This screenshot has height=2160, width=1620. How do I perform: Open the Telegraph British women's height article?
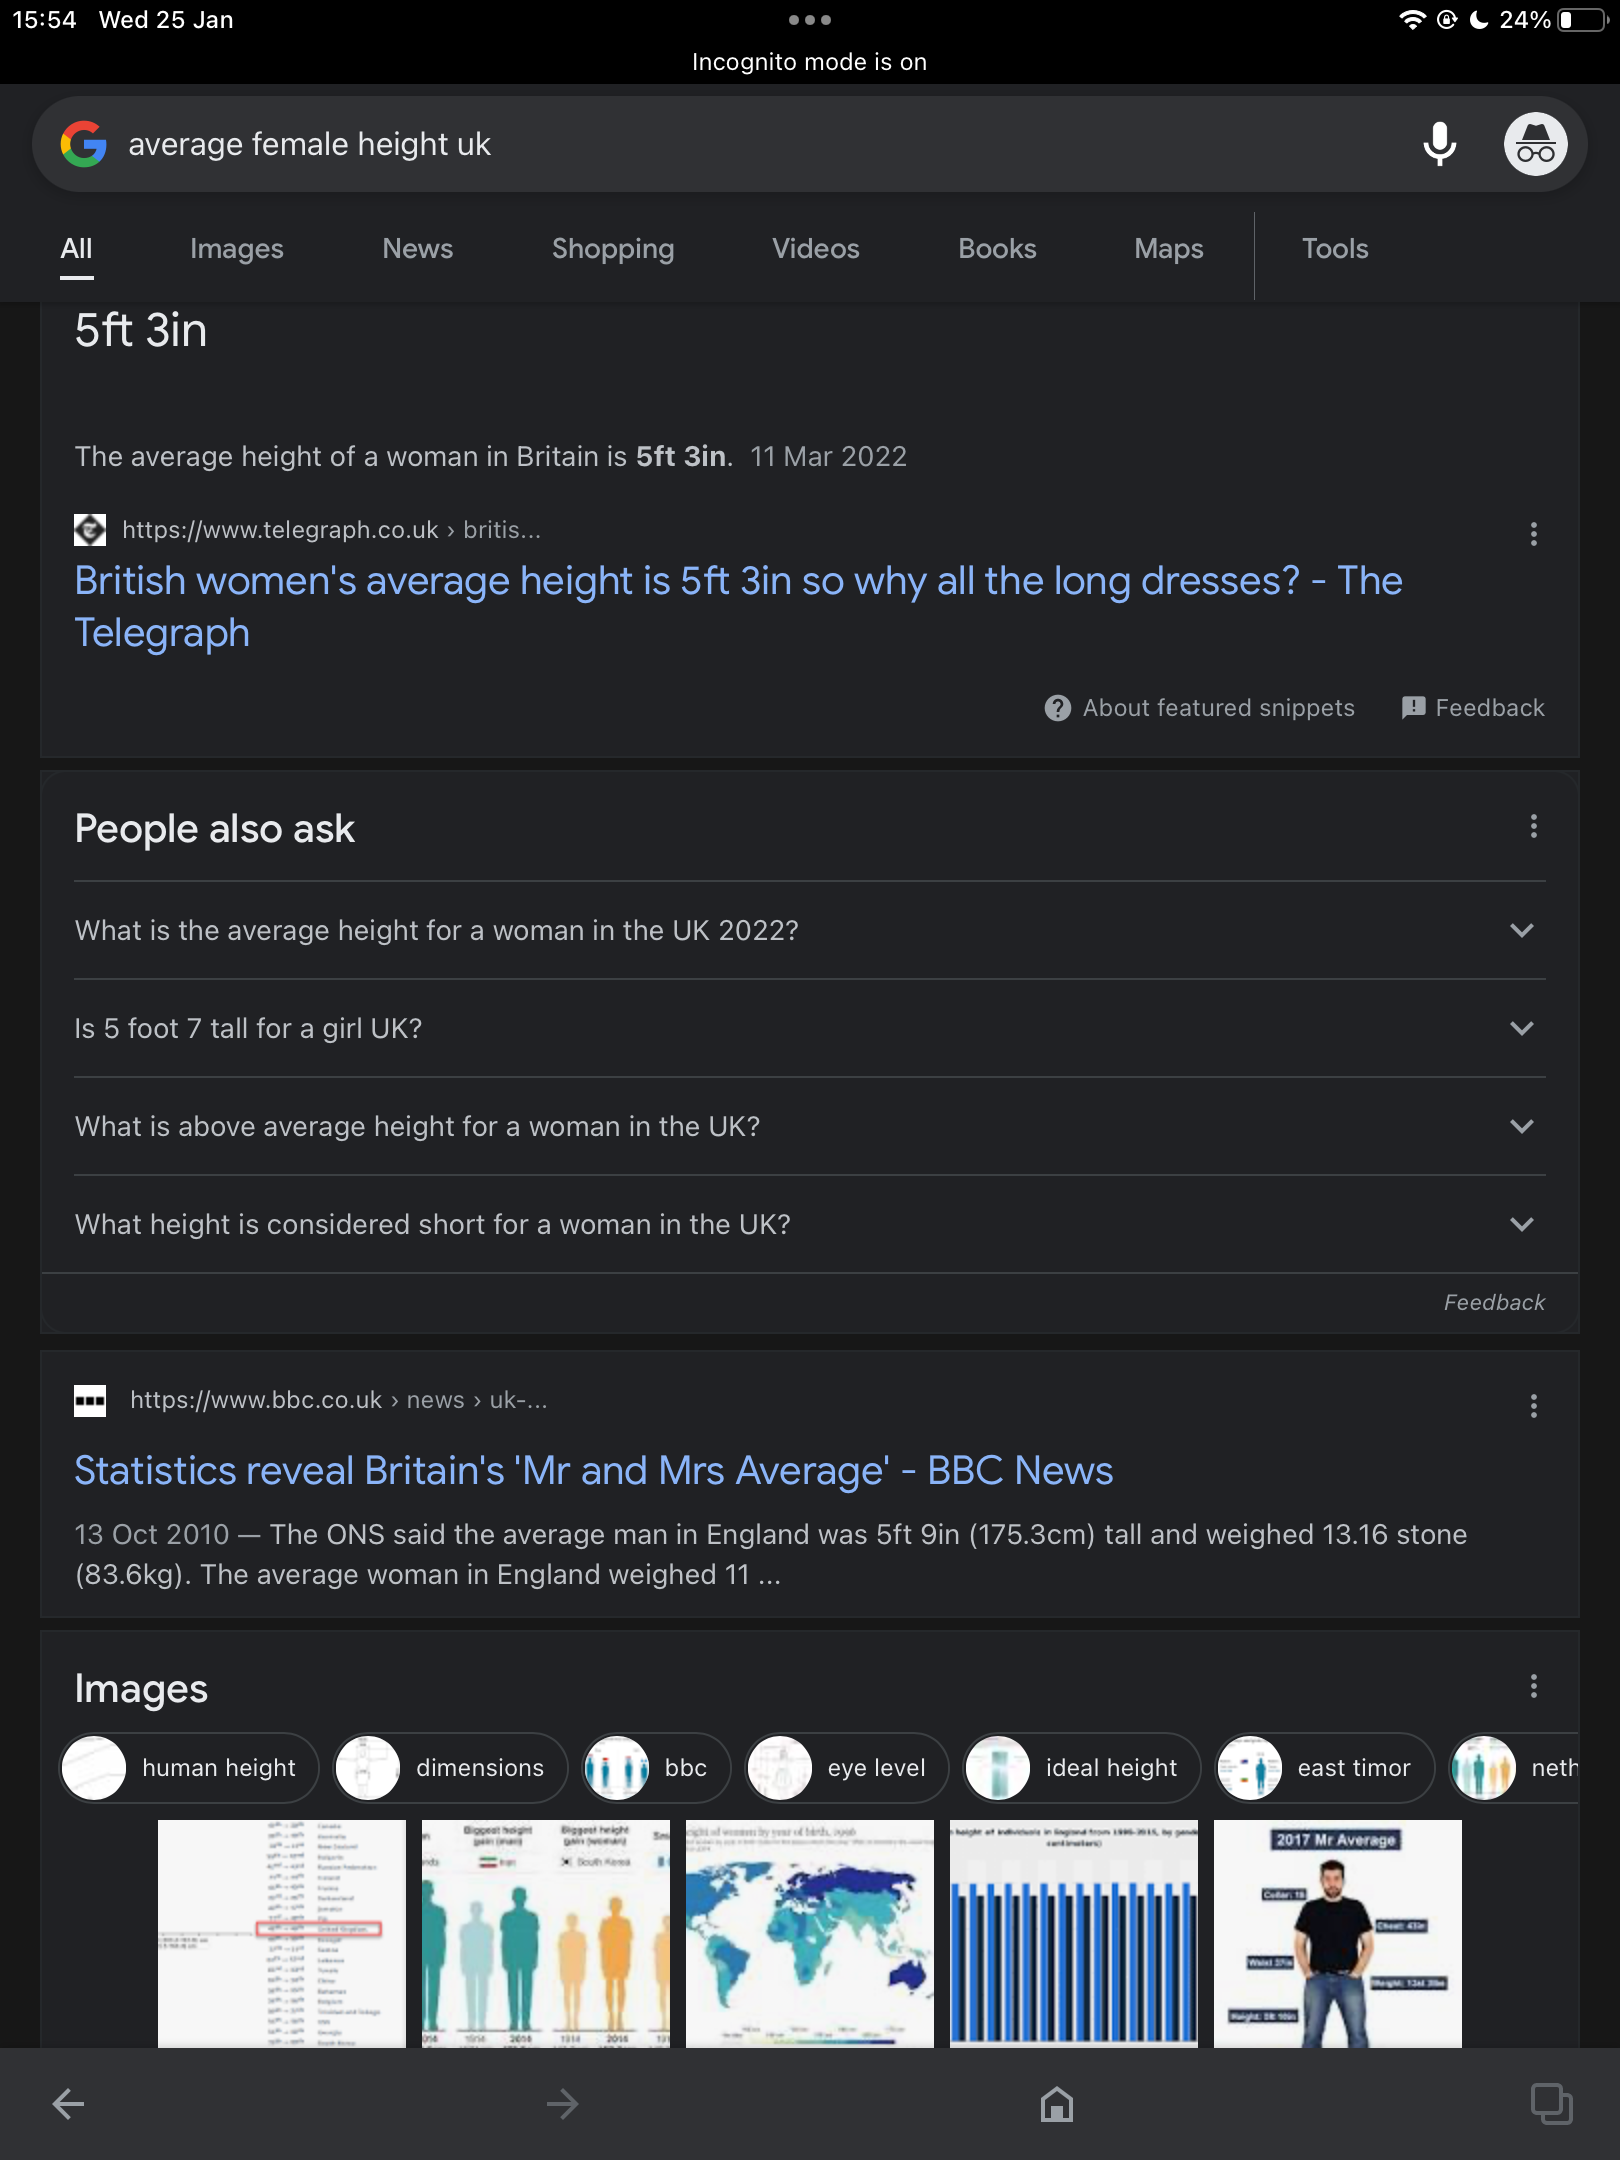[x=738, y=606]
